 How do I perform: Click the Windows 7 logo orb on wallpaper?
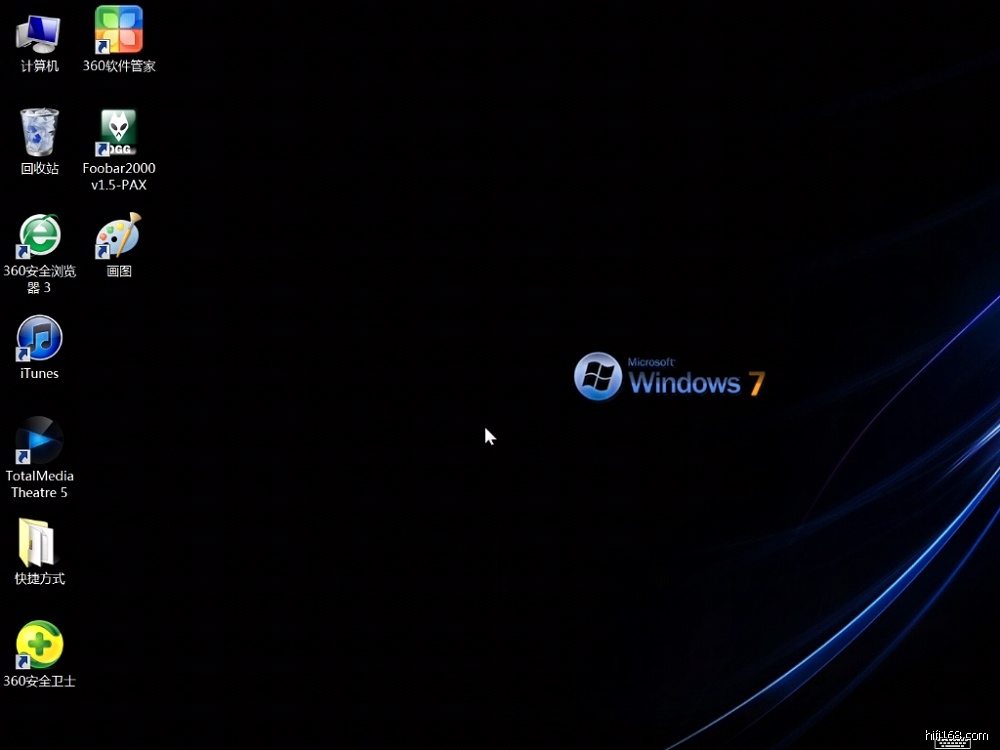coord(598,376)
